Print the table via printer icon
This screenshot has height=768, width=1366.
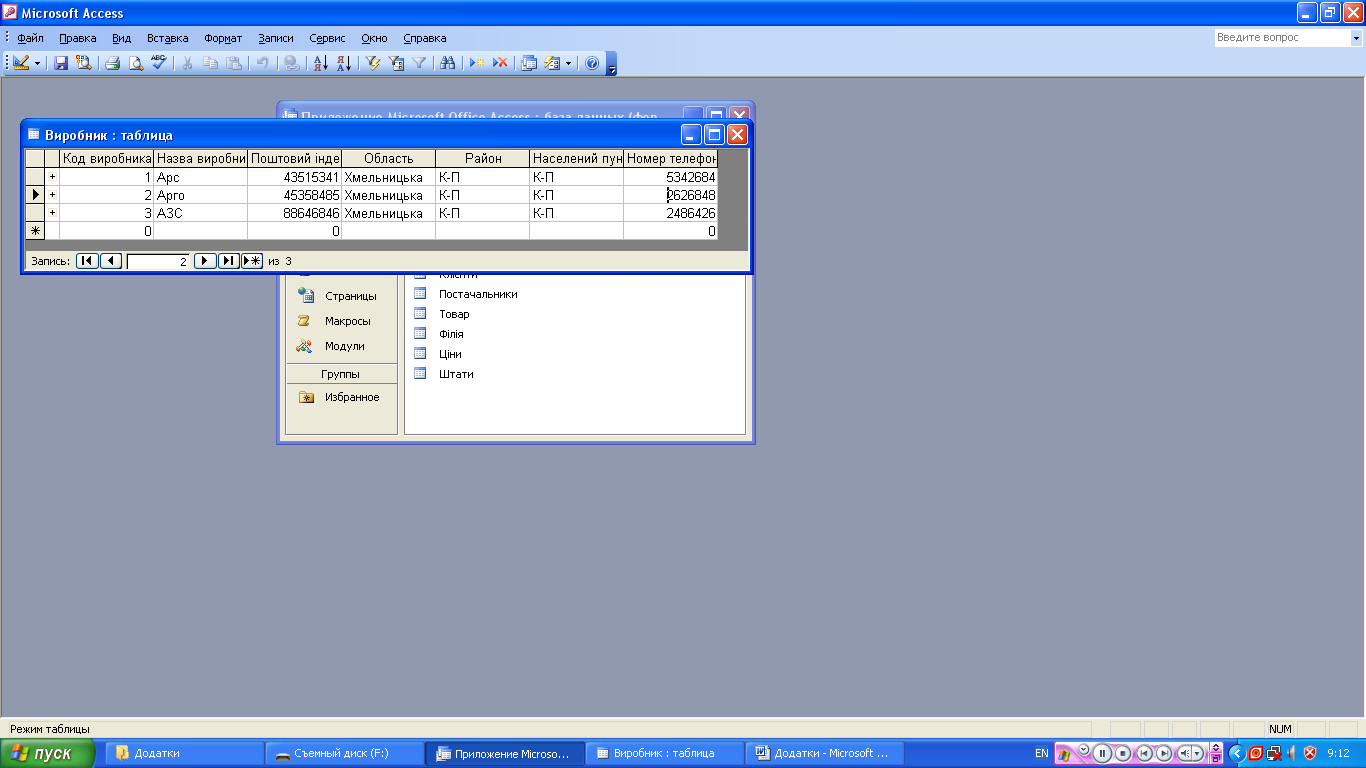coord(113,62)
